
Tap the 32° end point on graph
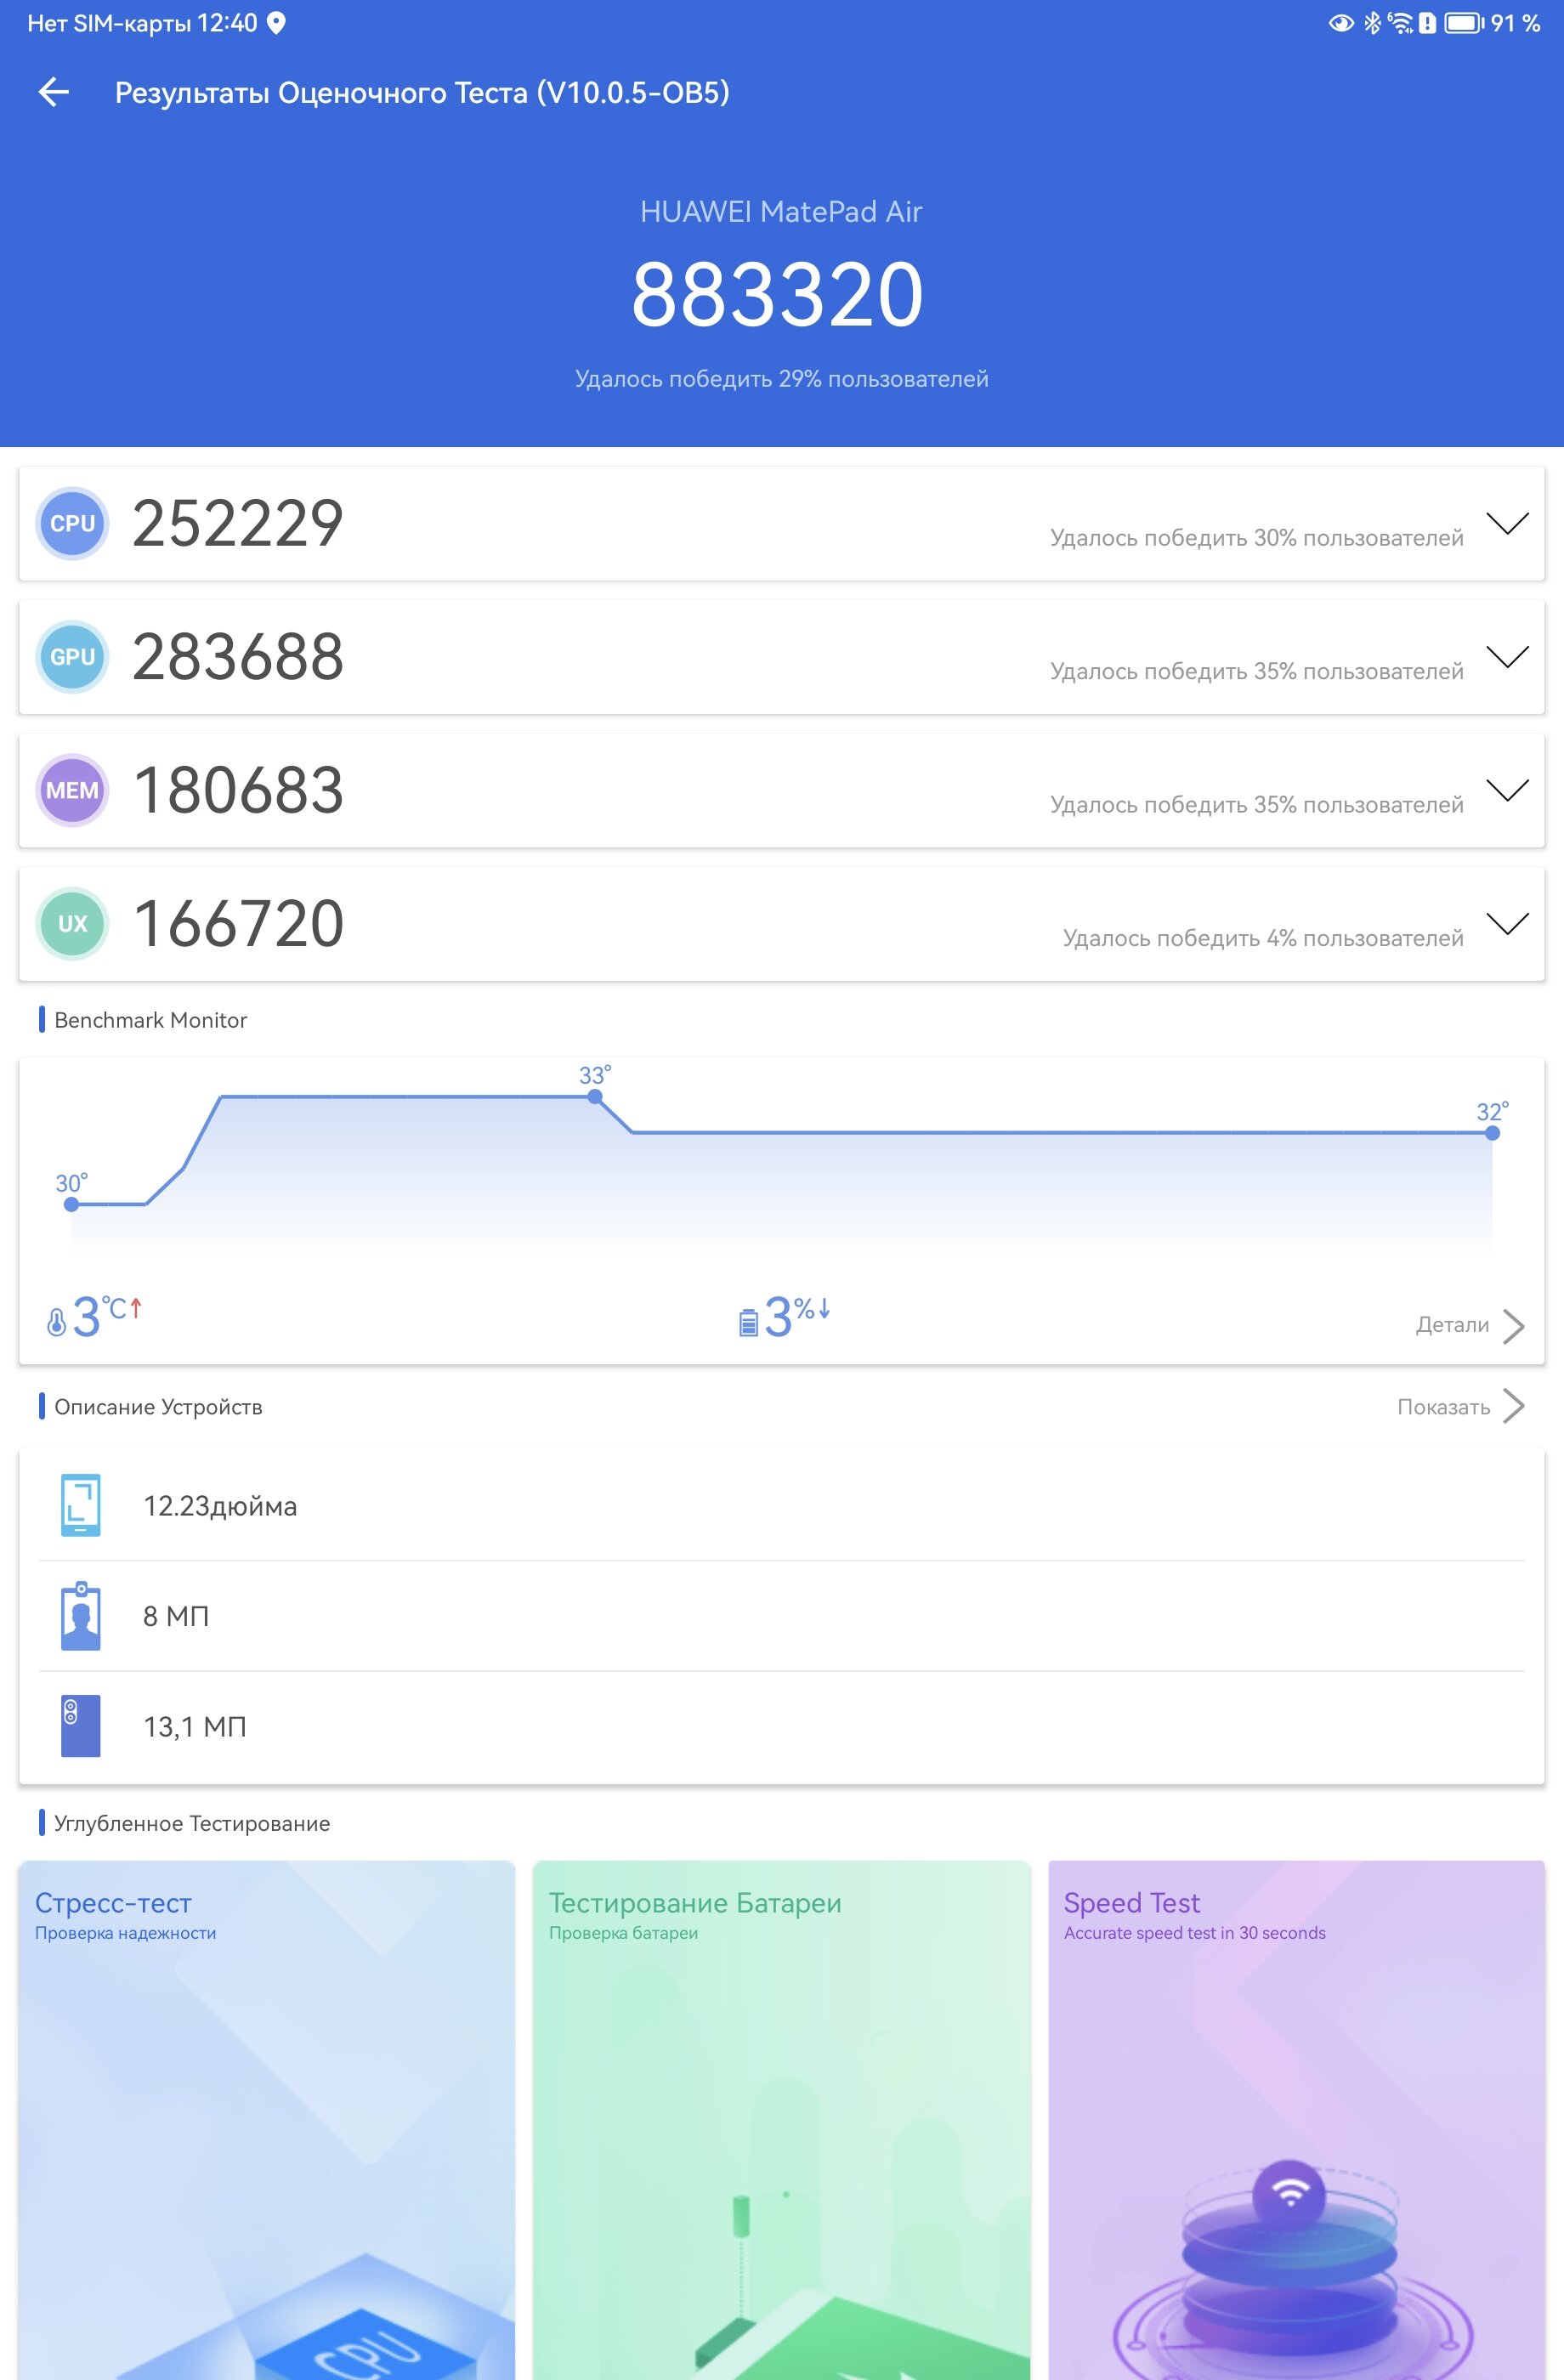[x=1492, y=1133]
